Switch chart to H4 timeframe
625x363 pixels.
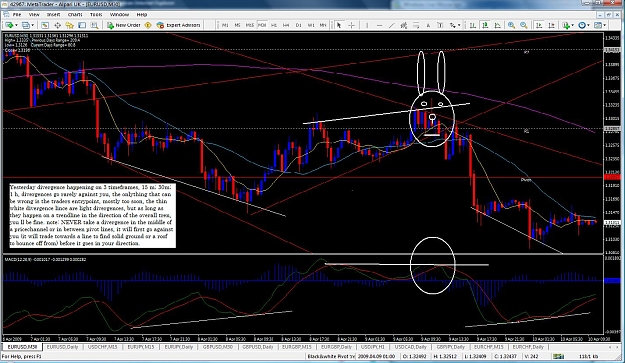pos(286,25)
